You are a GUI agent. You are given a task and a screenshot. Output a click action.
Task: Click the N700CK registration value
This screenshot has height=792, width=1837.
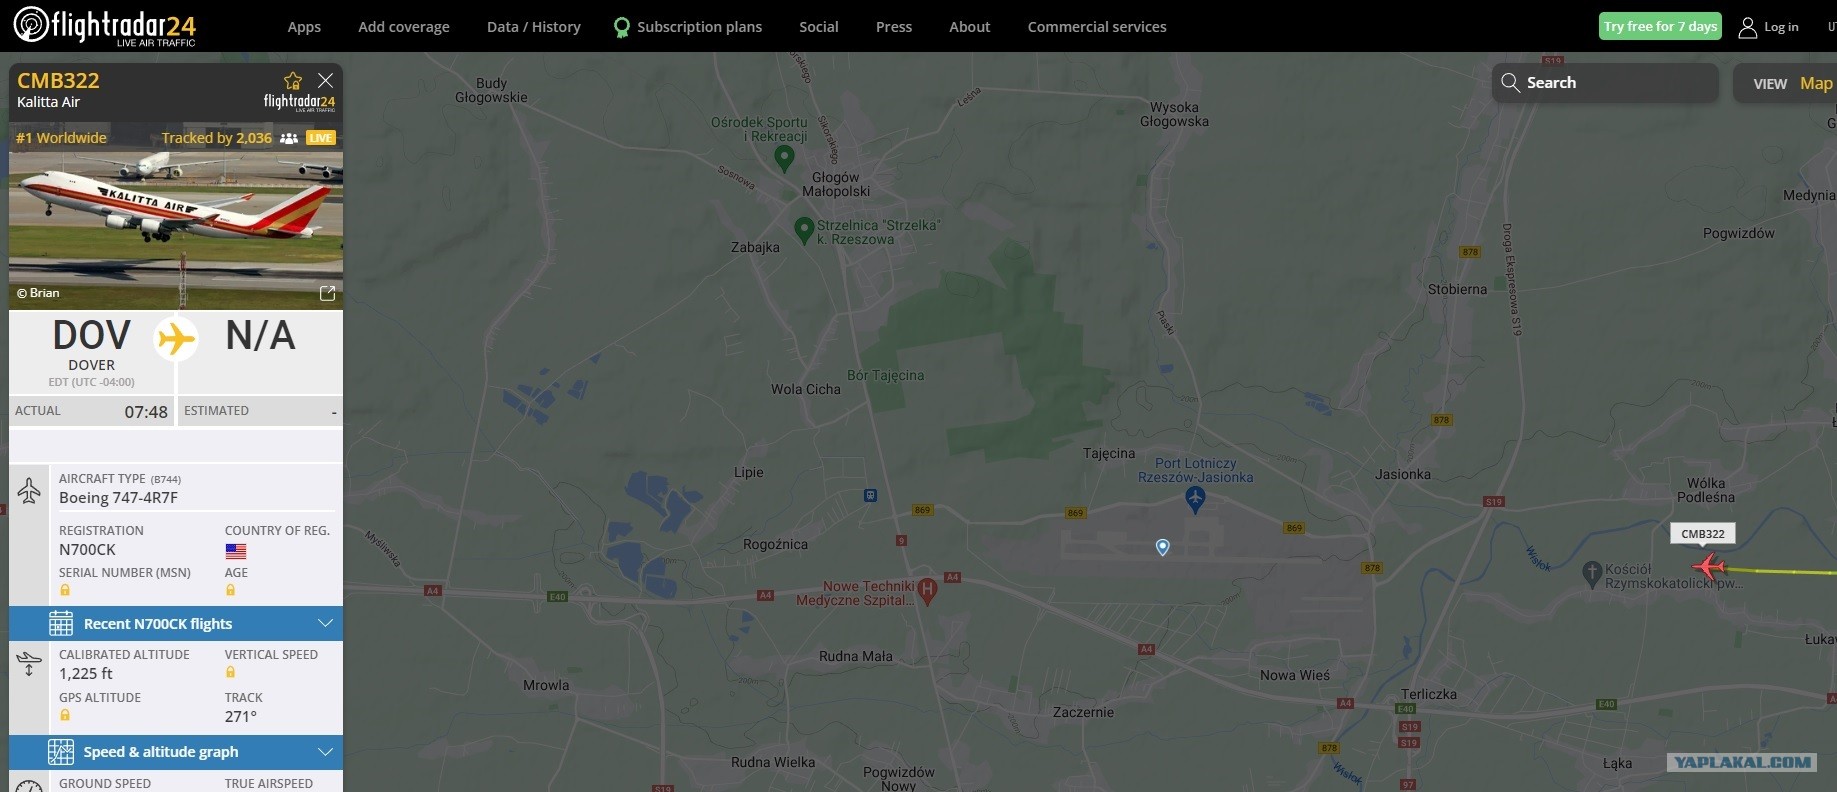(x=87, y=550)
